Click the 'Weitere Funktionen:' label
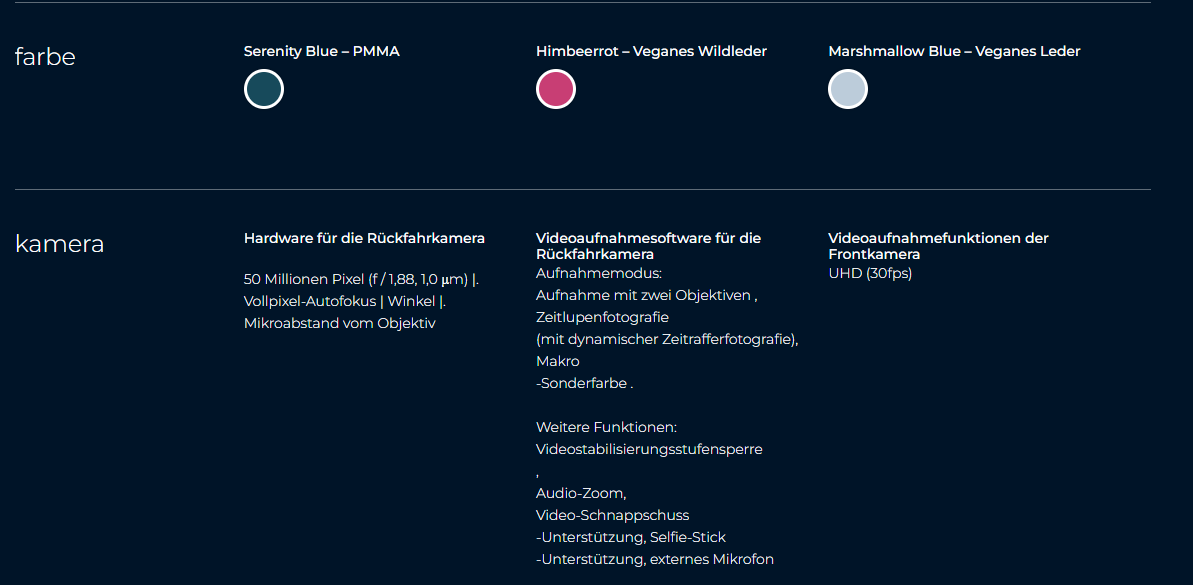The height and width of the screenshot is (585, 1193). tap(606, 428)
